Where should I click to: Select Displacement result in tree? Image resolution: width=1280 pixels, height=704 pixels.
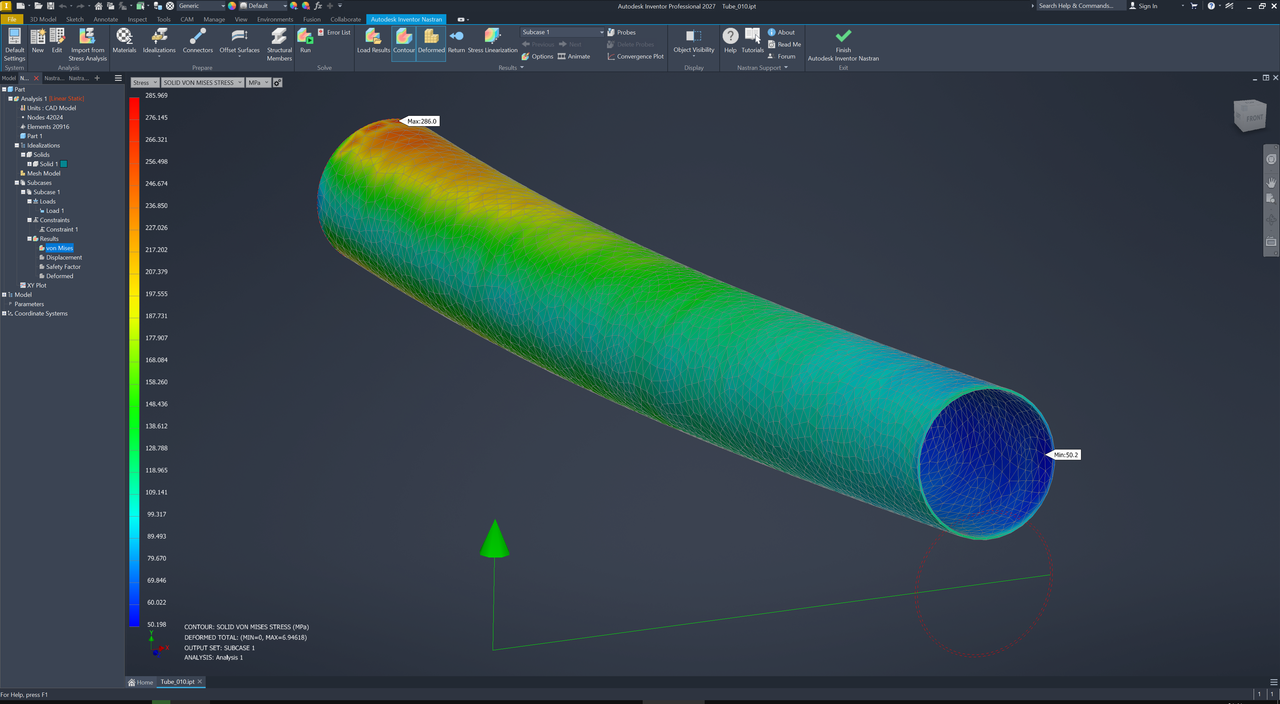(x=64, y=257)
